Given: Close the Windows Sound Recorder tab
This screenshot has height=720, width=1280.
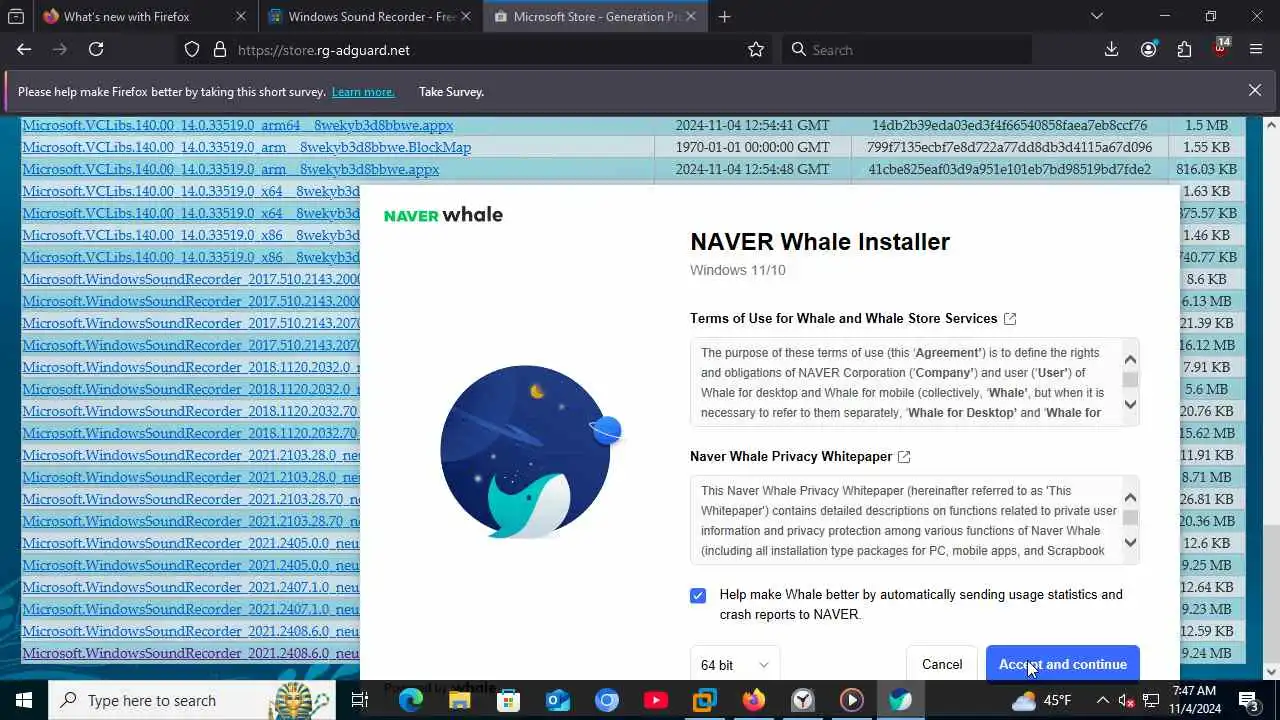Looking at the screenshot, I should (x=465, y=16).
